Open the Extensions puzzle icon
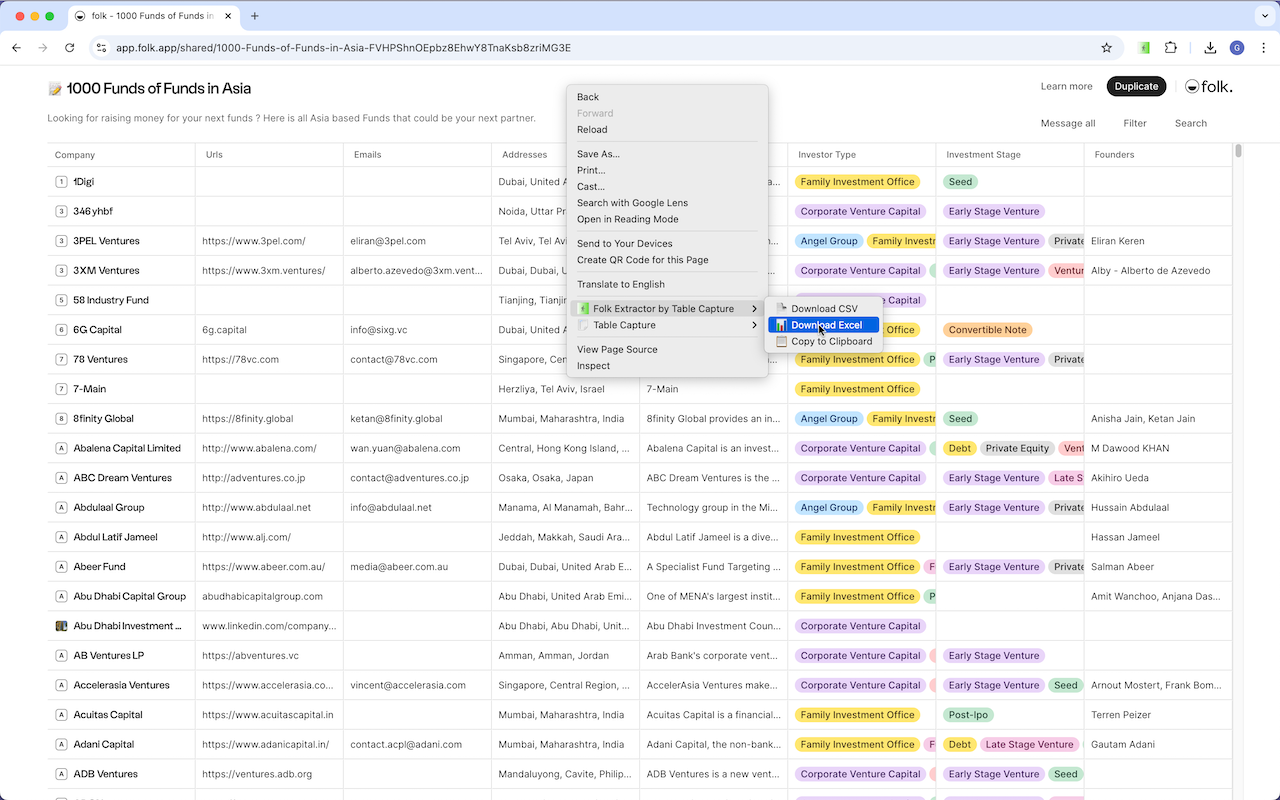Screen dimensions: 1280x800 tap(1171, 48)
